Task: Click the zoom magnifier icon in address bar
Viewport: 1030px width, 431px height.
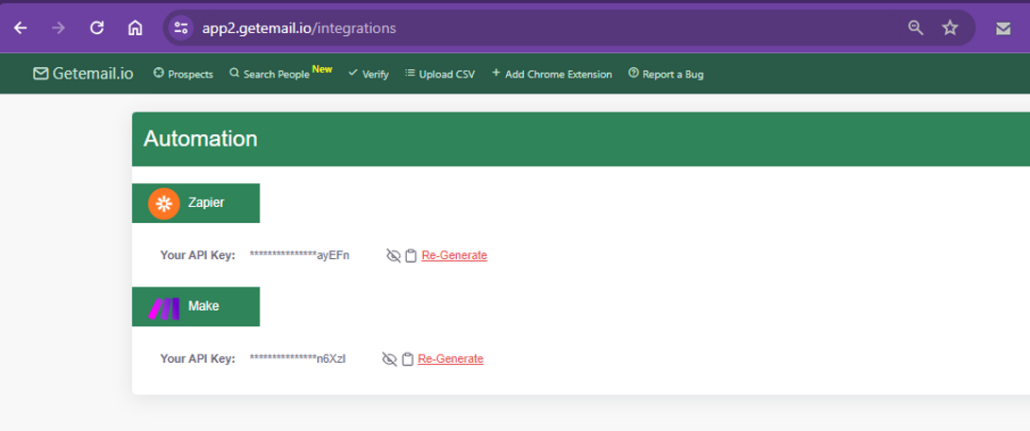Action: coord(915,28)
